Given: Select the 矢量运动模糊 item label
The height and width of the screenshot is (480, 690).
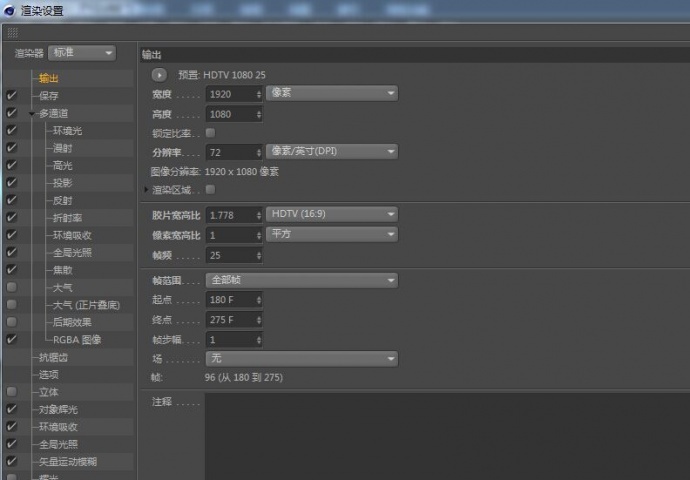Looking at the screenshot, I should (x=68, y=462).
